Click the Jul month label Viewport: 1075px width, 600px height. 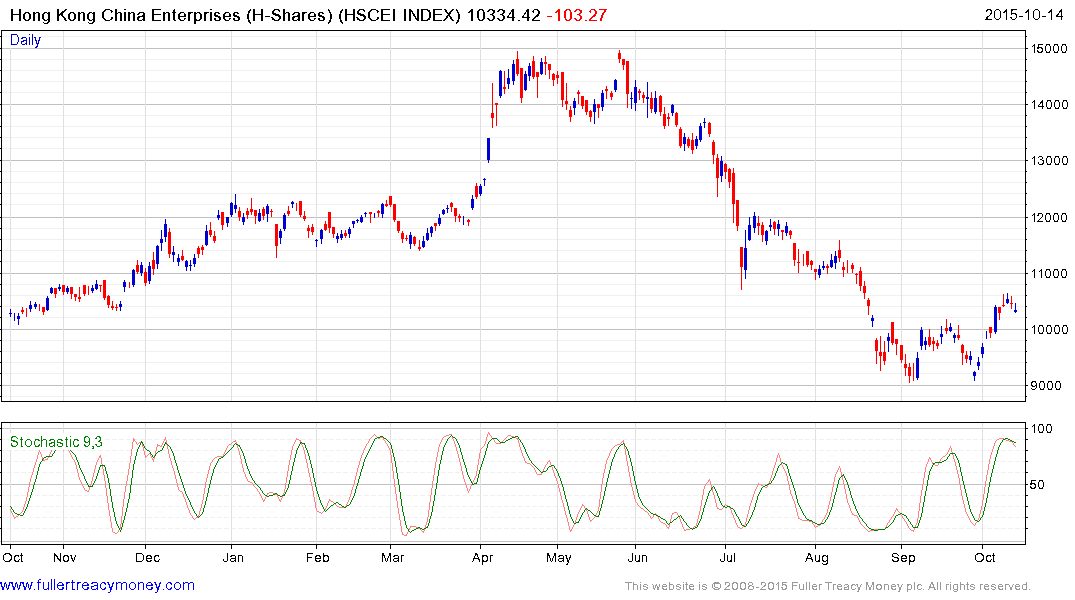(x=727, y=557)
